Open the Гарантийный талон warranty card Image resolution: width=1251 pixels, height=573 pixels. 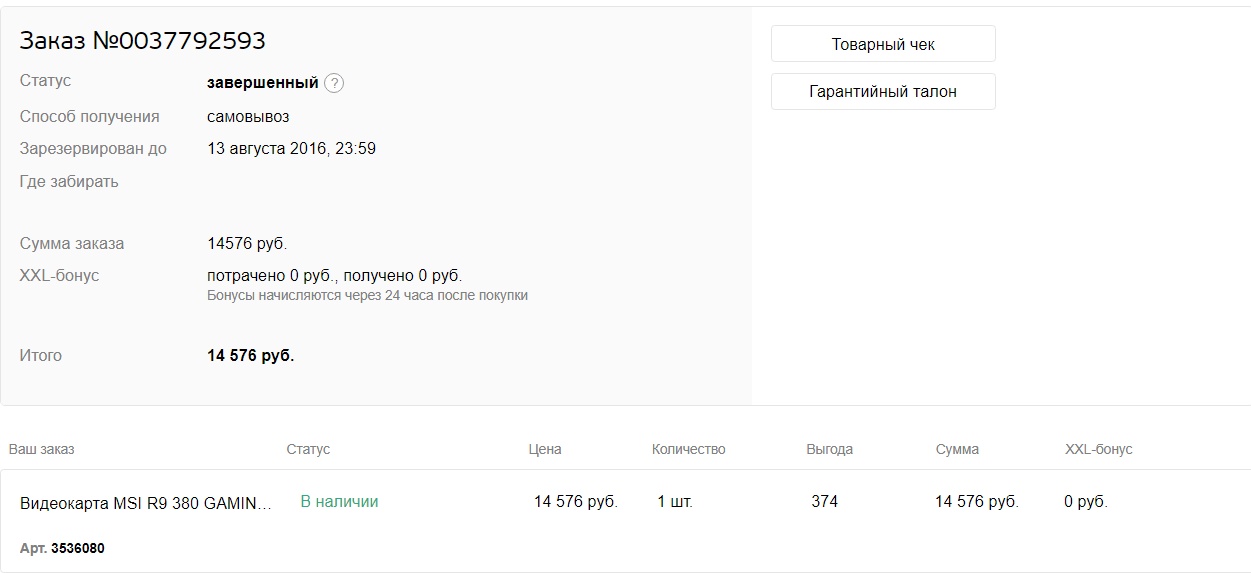tap(883, 91)
